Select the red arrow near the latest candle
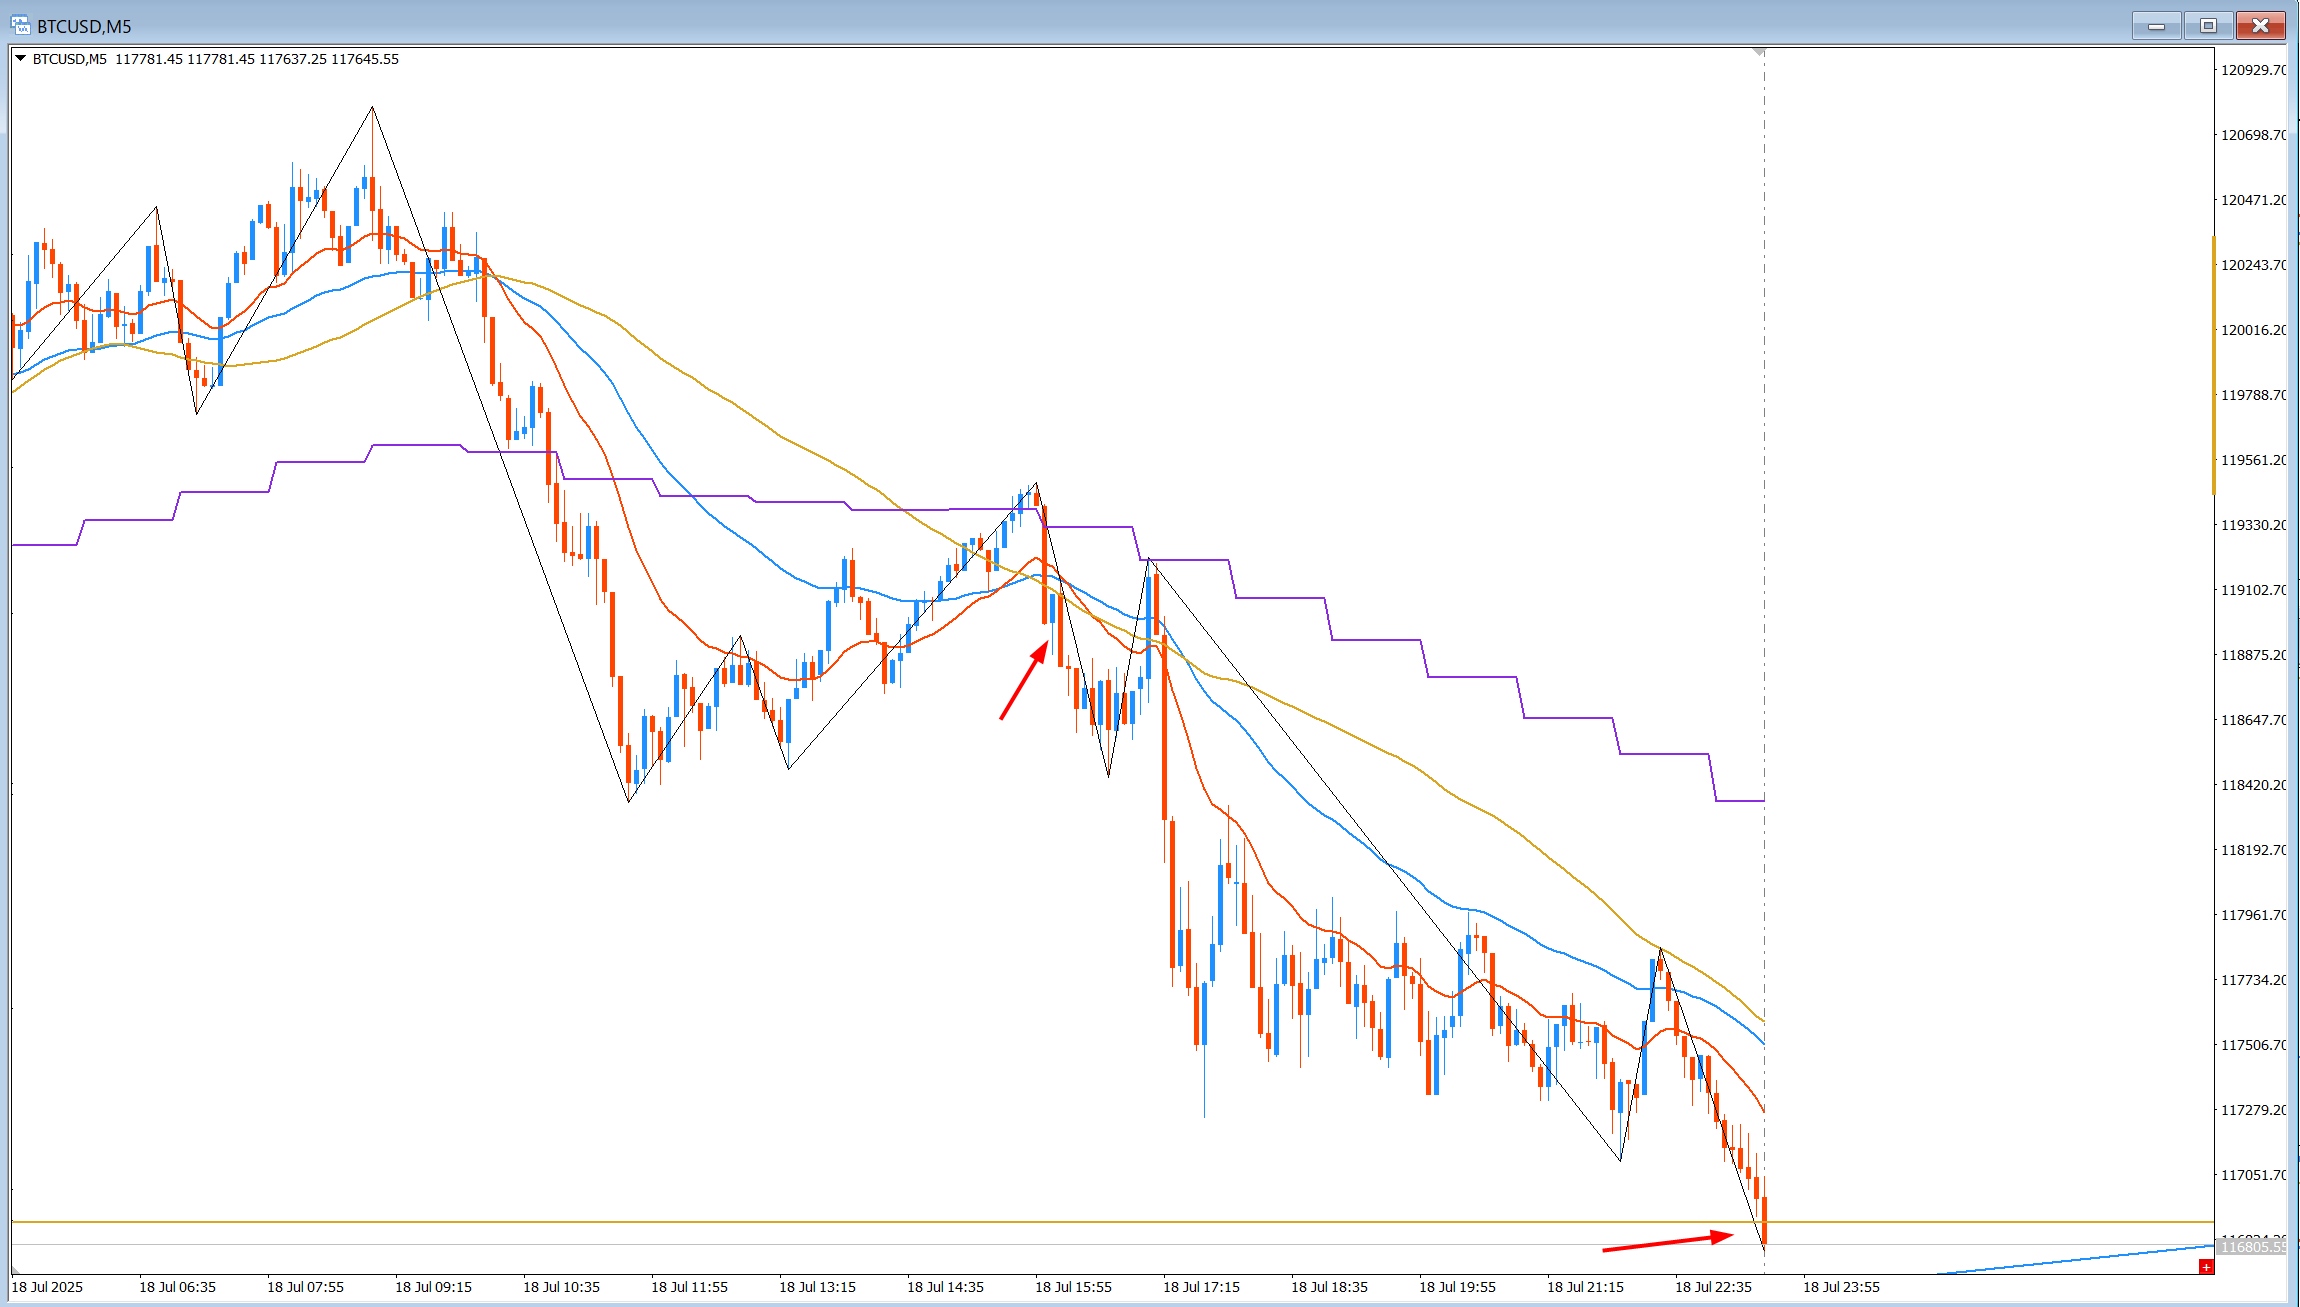Screen dimensions: 2300x1307 1668,1241
